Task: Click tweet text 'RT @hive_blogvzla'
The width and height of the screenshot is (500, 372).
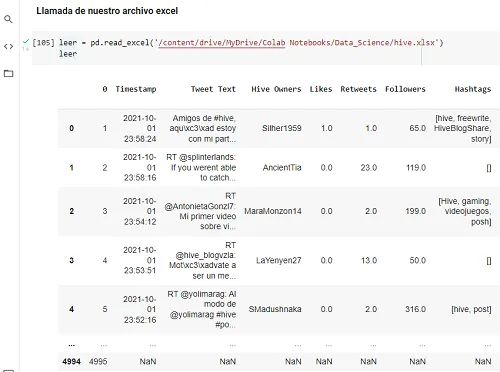Action: (202, 260)
